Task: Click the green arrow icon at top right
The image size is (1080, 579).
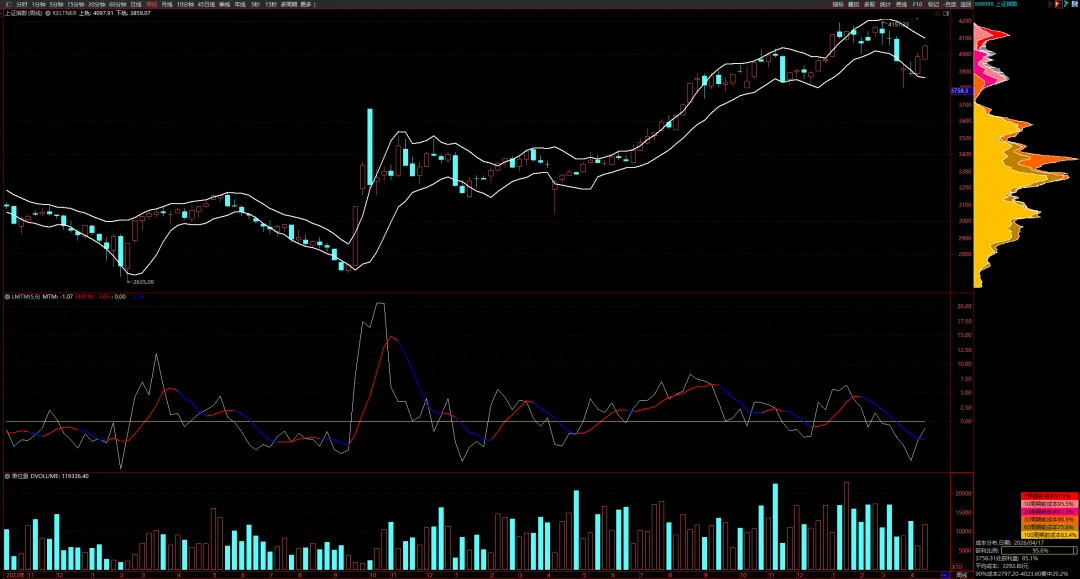Action: pos(1066,4)
